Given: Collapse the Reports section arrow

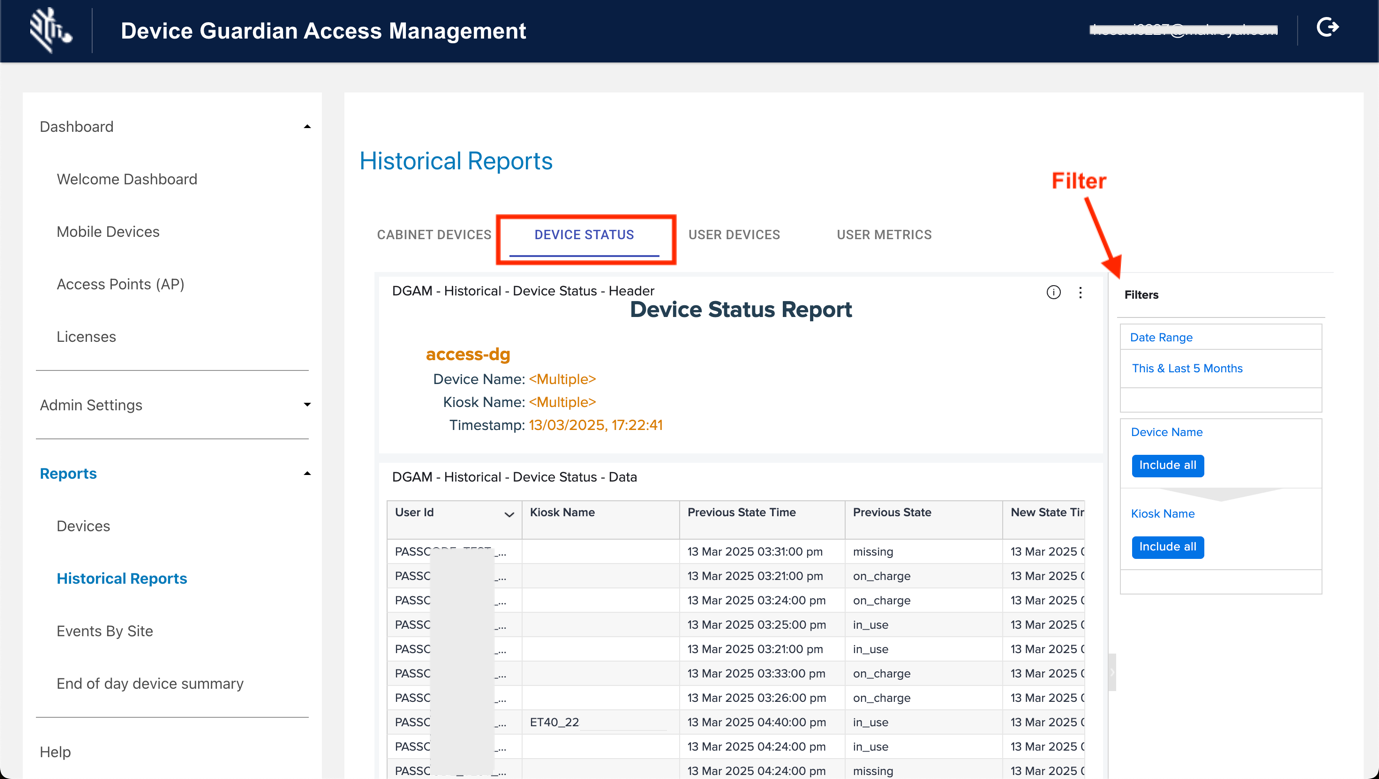Looking at the screenshot, I should coord(307,474).
